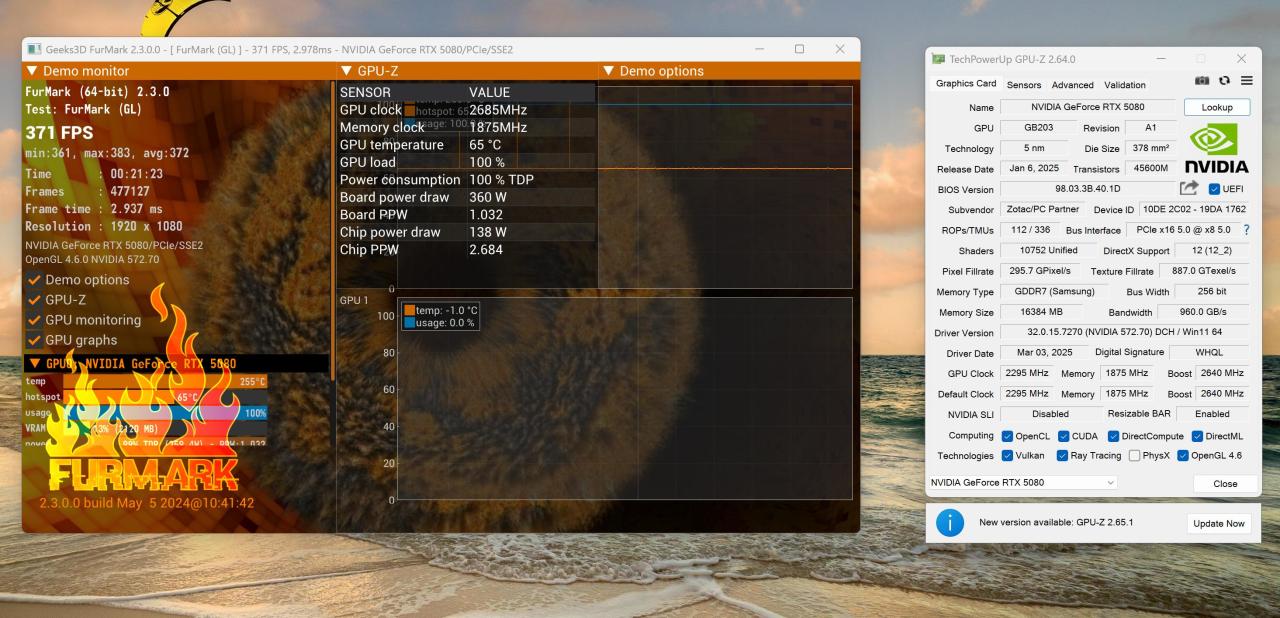Click the Boost 2640 MHz GPU Clock field
1280x618 pixels.
pos(1221,373)
